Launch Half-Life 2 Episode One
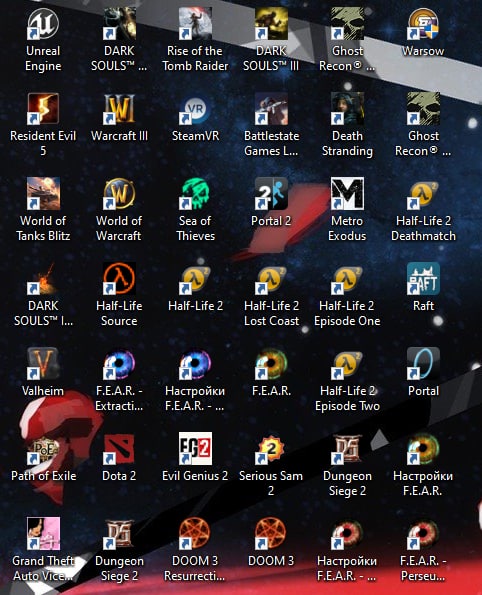This screenshot has width=482, height=595. click(x=347, y=279)
